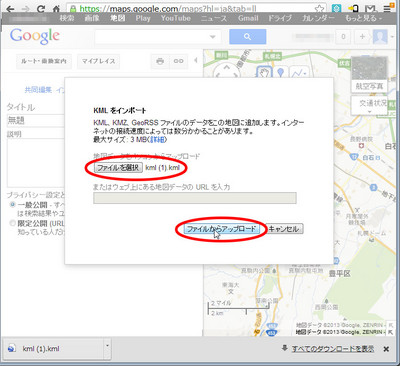
Task: Open YouTube in Google bar
Action: pyautogui.click(x=176, y=18)
